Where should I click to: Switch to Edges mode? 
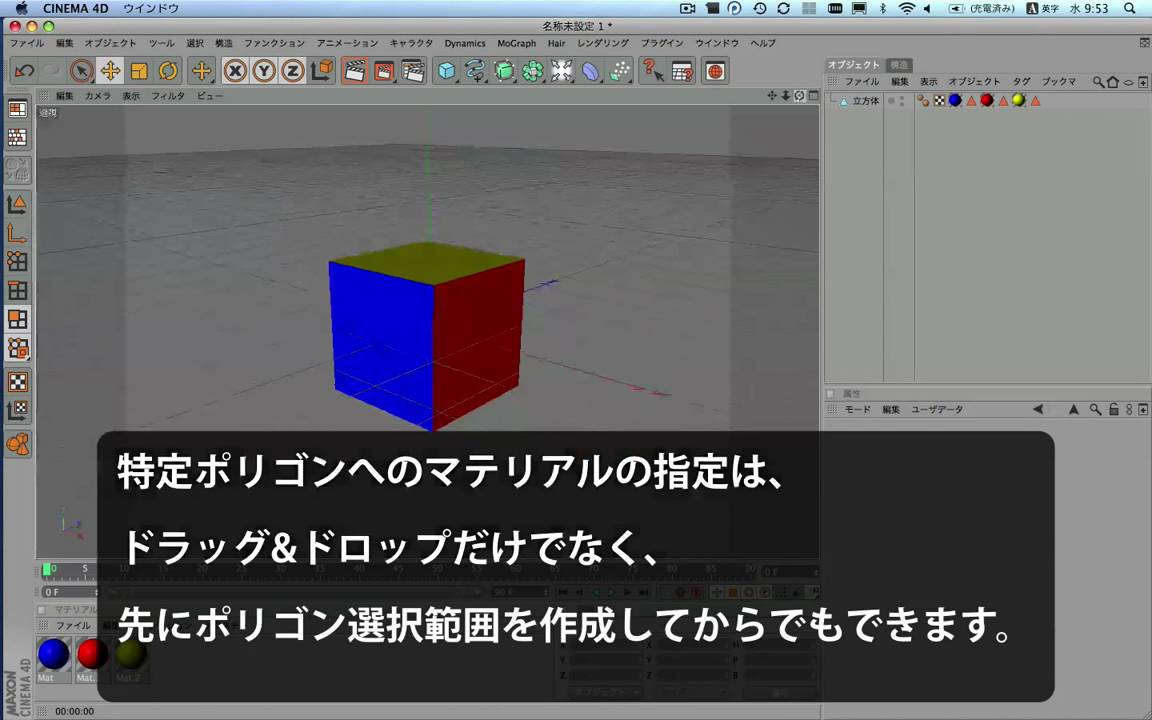18,290
